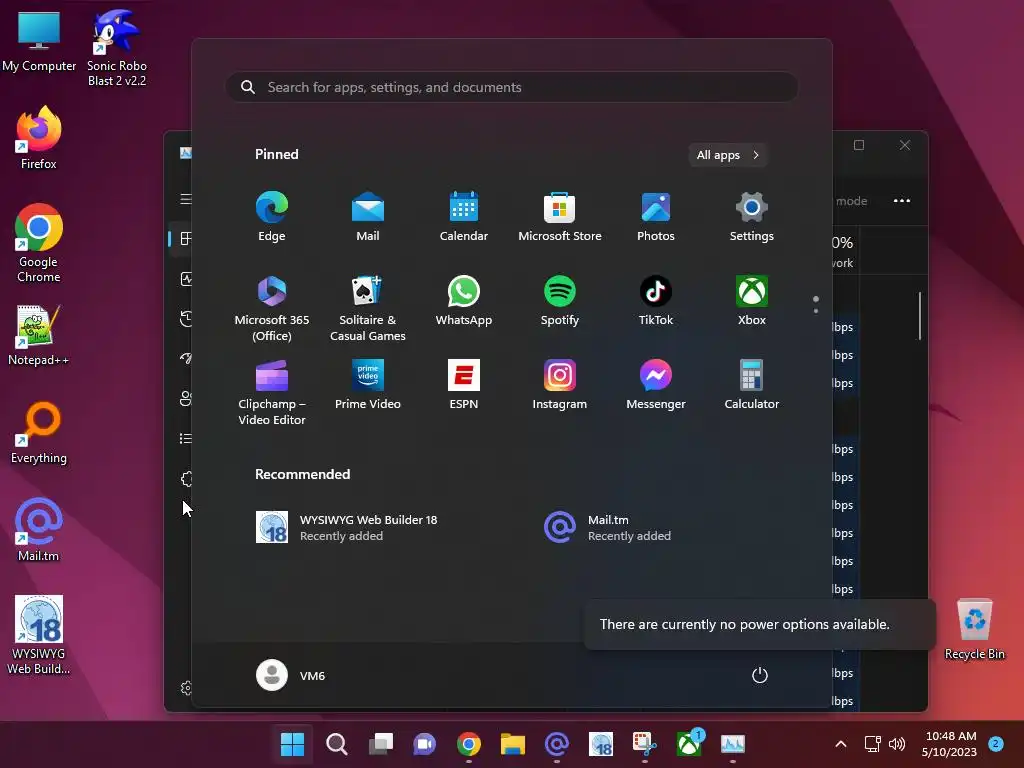Open the TikTok pinned app
Viewport: 1024px width, 768px height.
656,301
